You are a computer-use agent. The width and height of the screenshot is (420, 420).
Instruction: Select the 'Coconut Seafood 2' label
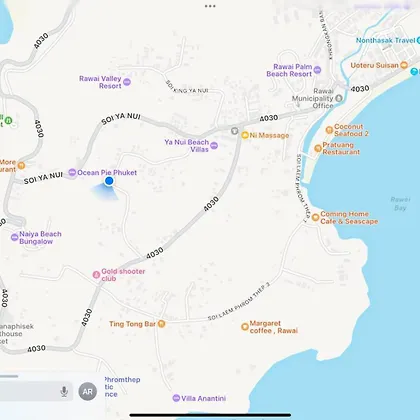point(351,130)
